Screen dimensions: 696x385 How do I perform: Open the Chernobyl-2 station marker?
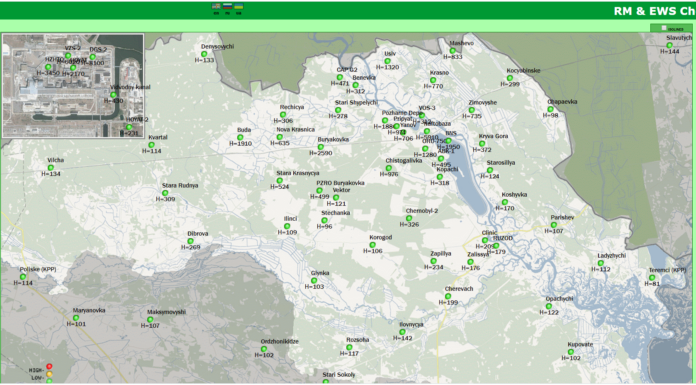tap(409, 218)
